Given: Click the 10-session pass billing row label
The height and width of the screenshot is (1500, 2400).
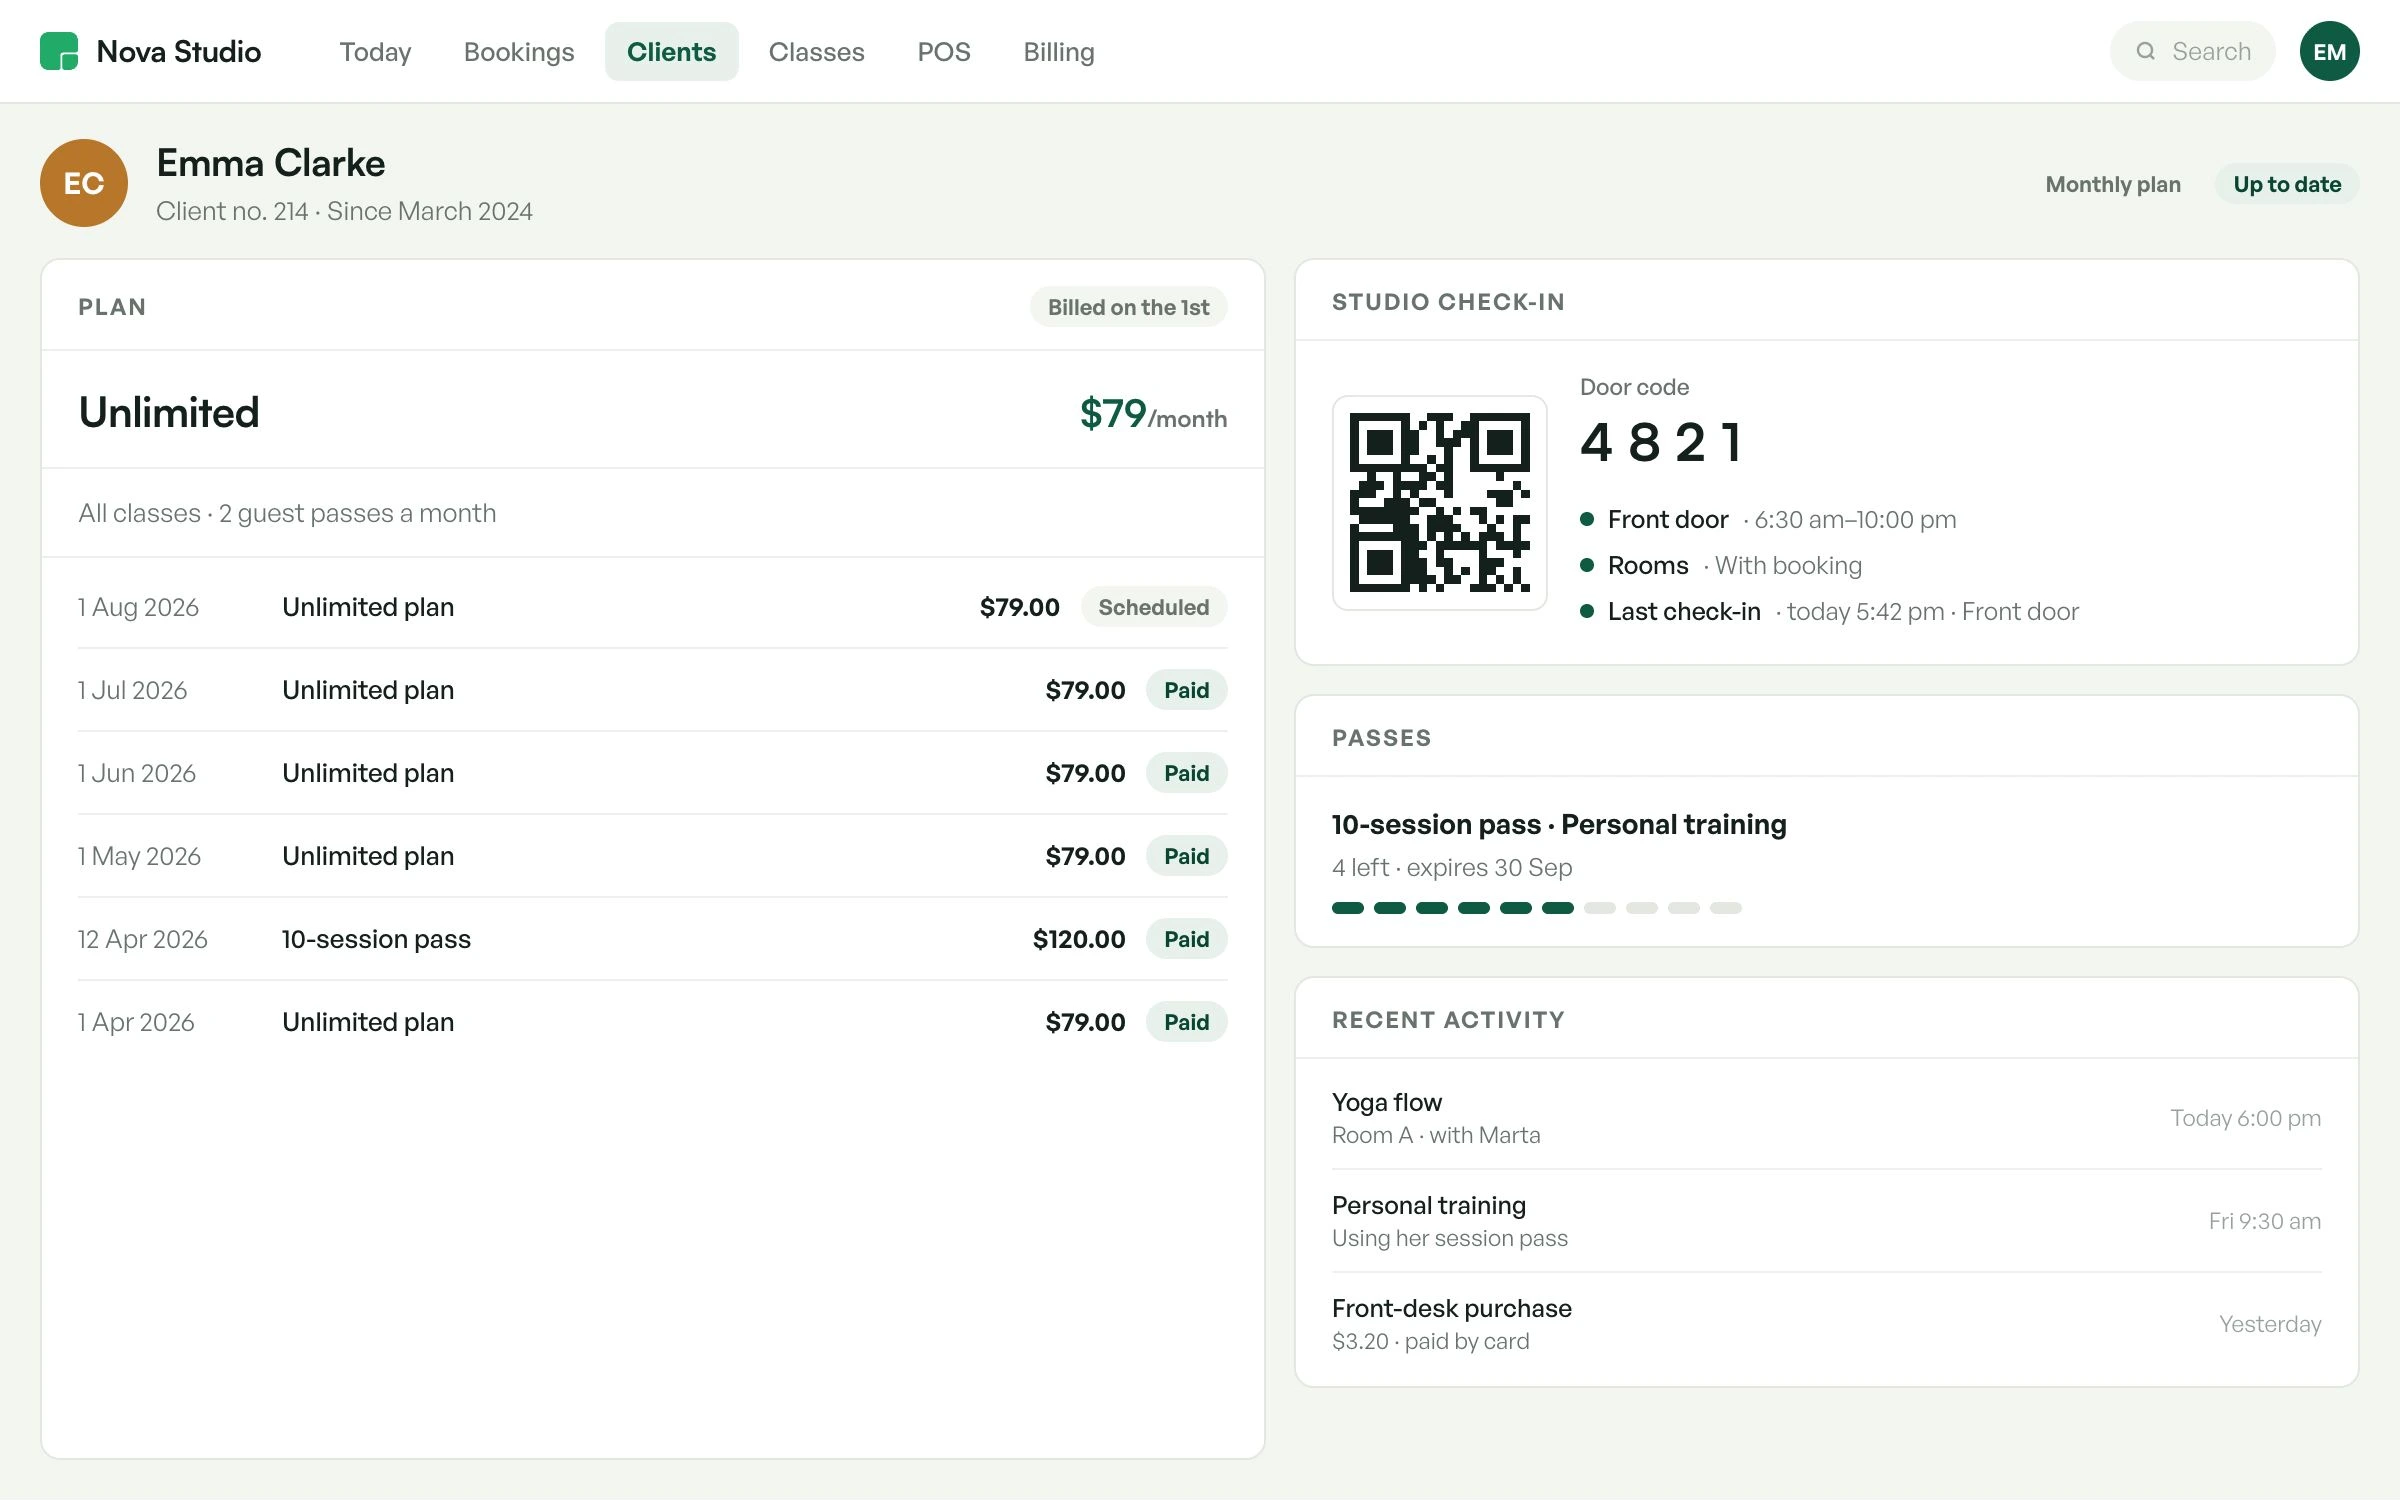Looking at the screenshot, I should [x=376, y=939].
